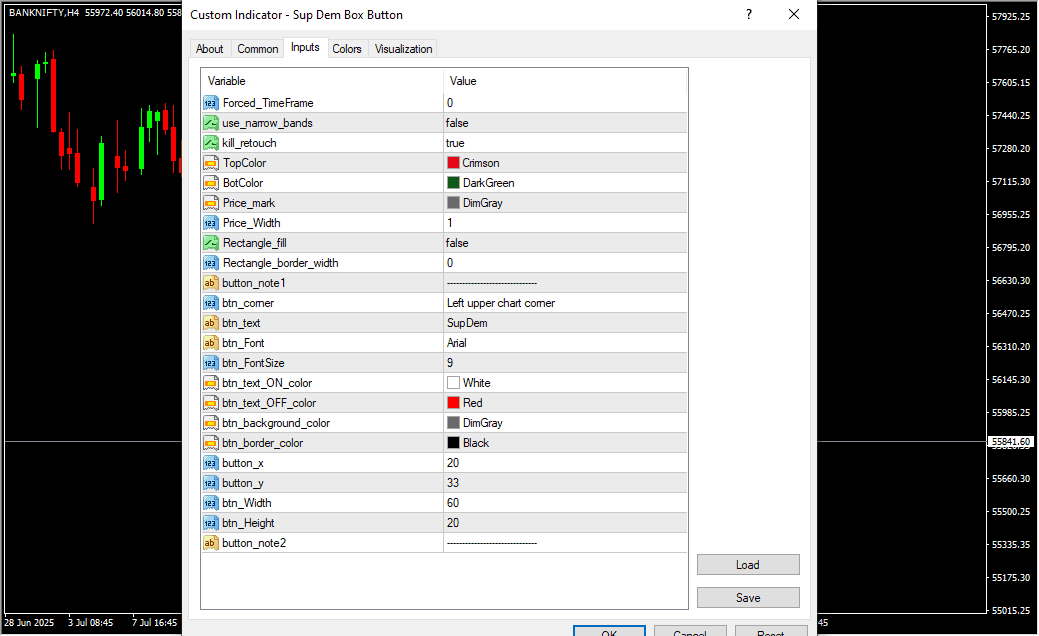
Task: Click the Load button
Action: point(748,565)
